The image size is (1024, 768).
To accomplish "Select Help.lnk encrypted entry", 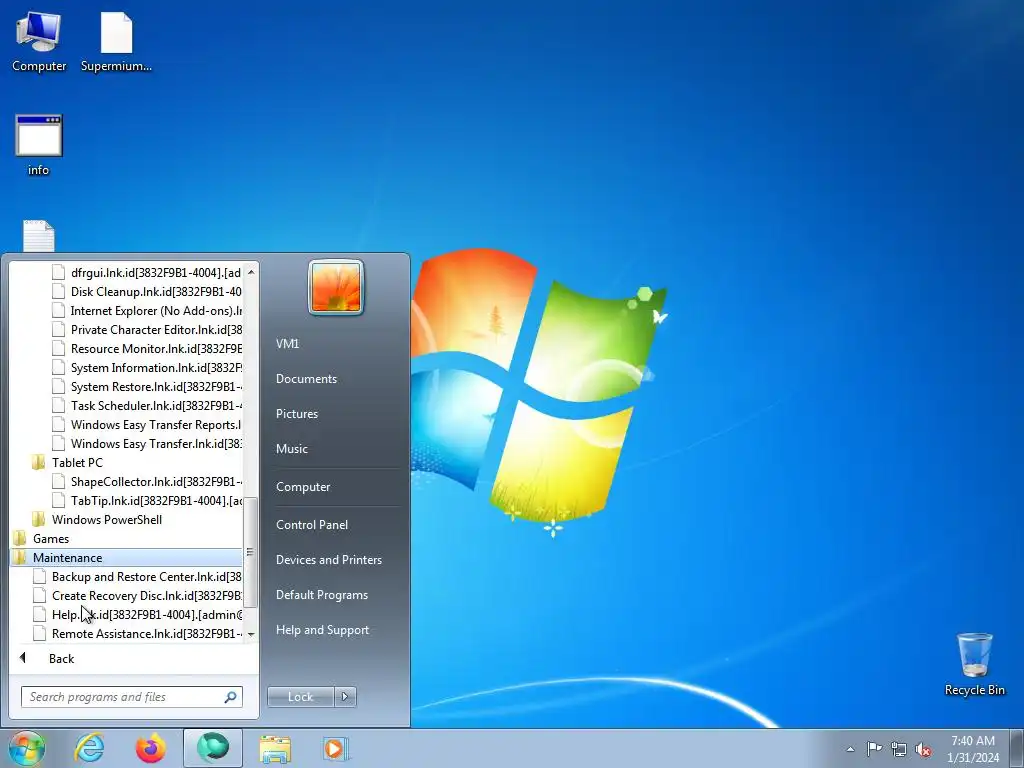I will (x=137, y=615).
